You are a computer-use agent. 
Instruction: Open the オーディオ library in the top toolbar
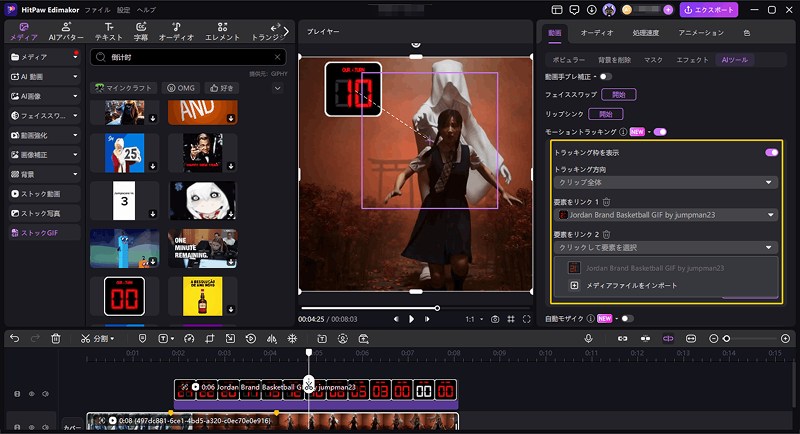click(177, 30)
